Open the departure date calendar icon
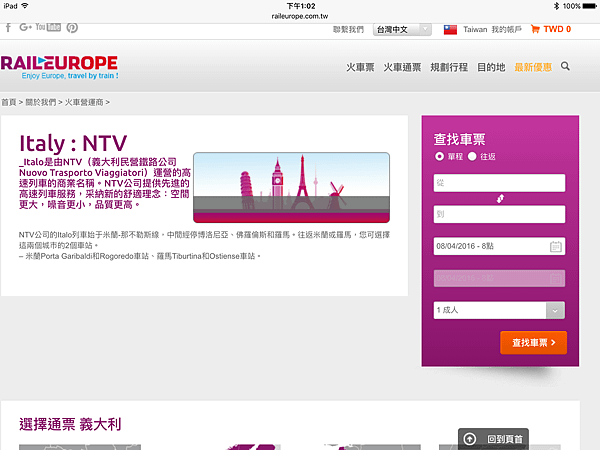This screenshot has height=450, width=600. point(556,246)
